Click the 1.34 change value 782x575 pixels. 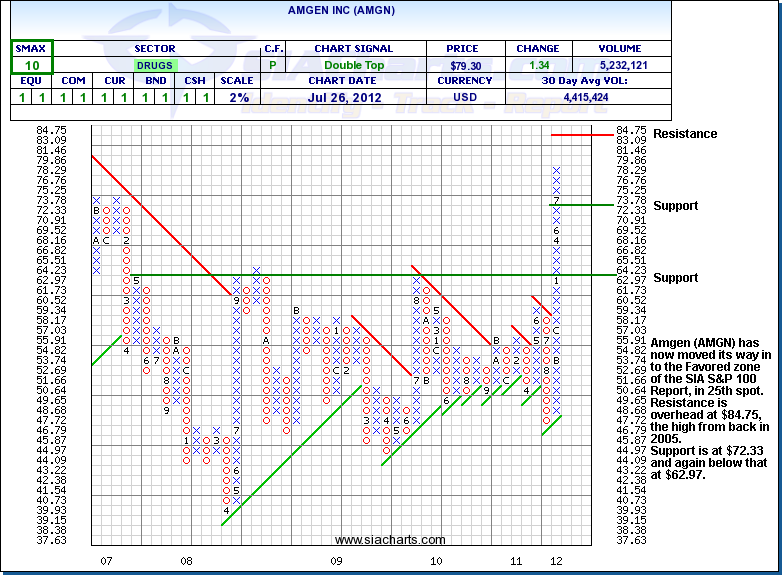537,65
